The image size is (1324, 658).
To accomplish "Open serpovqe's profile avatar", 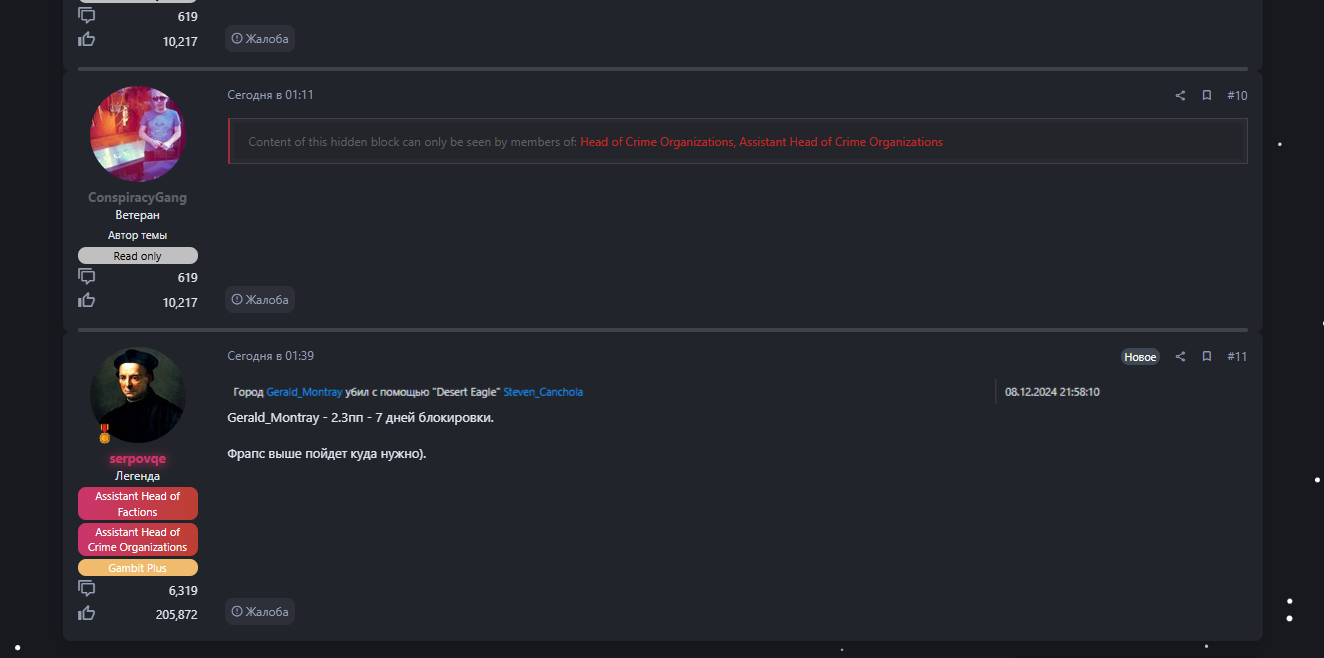I will point(138,395).
